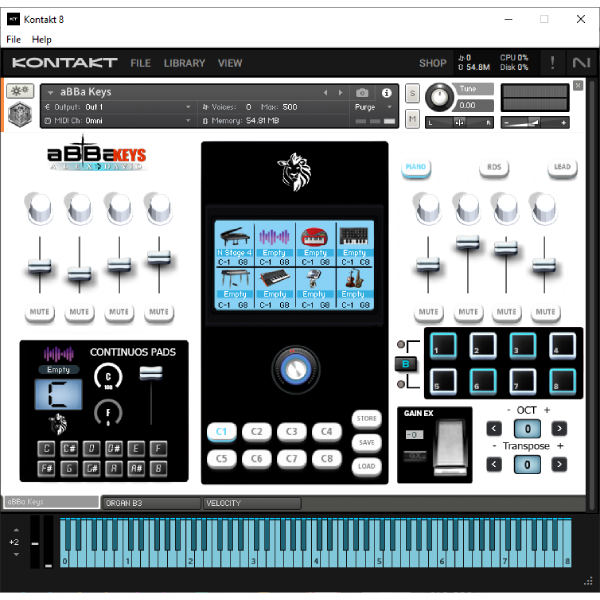
Task: Click pad number 4
Action: 562,346
